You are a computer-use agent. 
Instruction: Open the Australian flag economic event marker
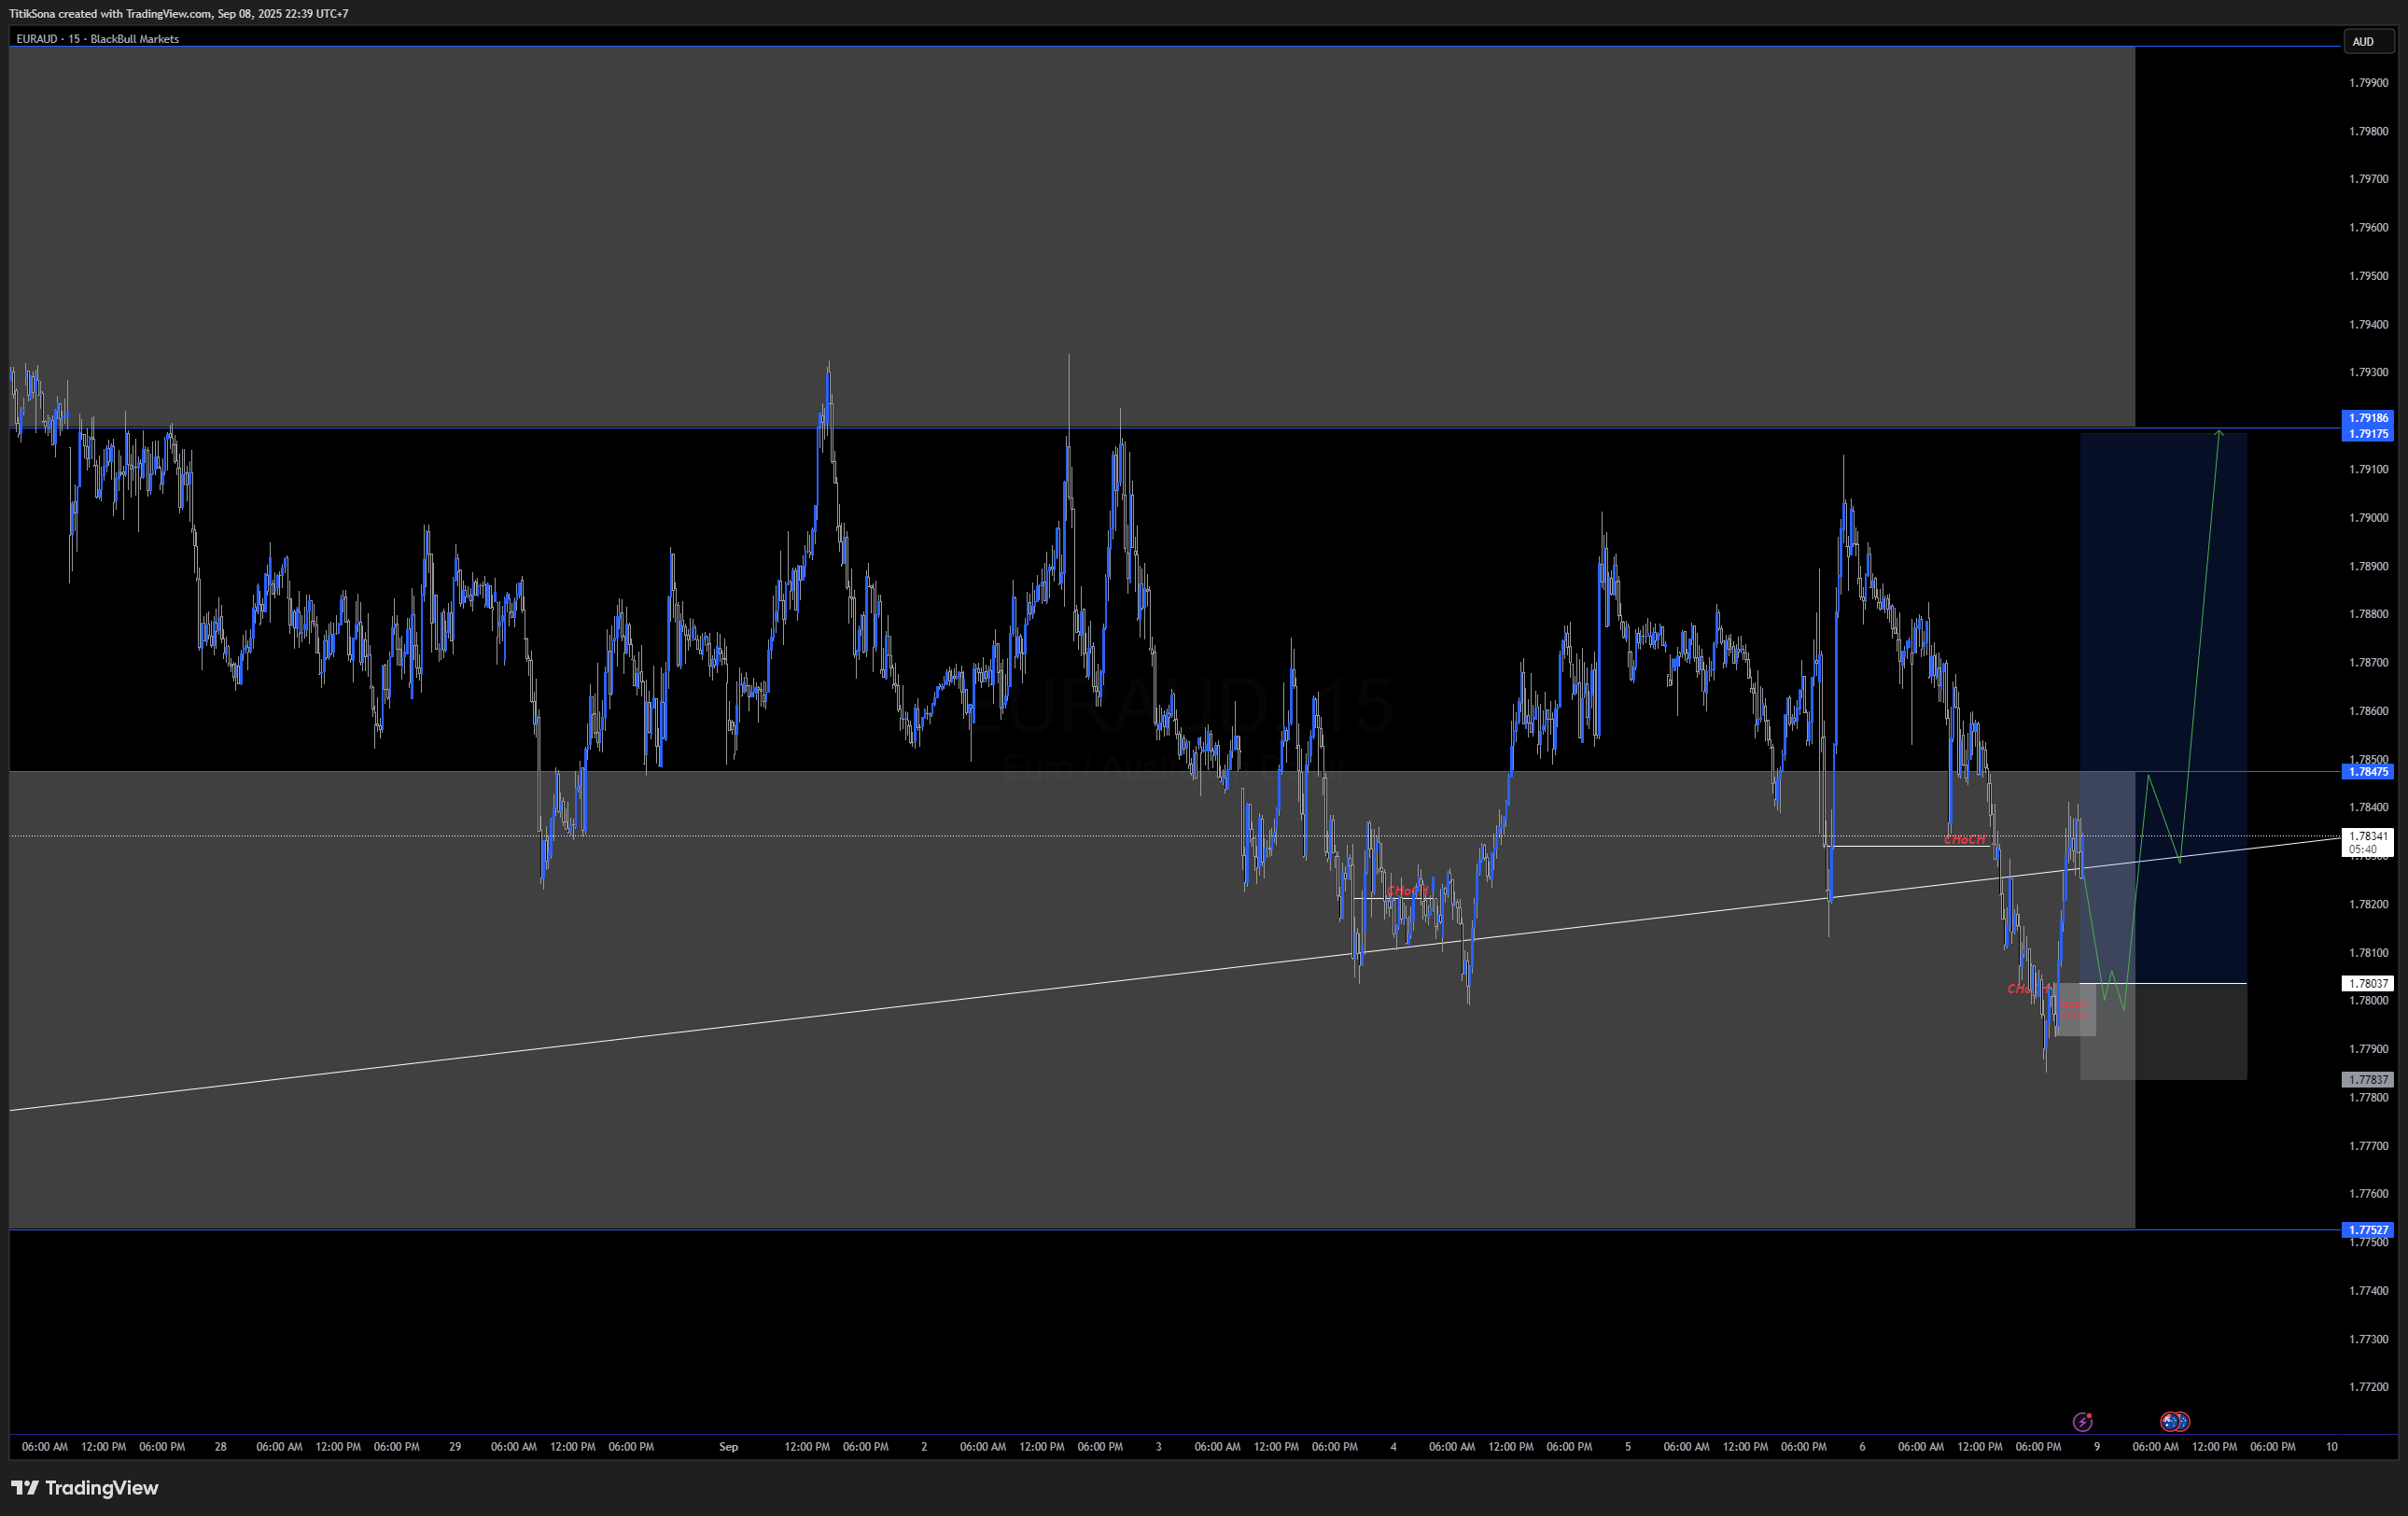point(2168,1421)
